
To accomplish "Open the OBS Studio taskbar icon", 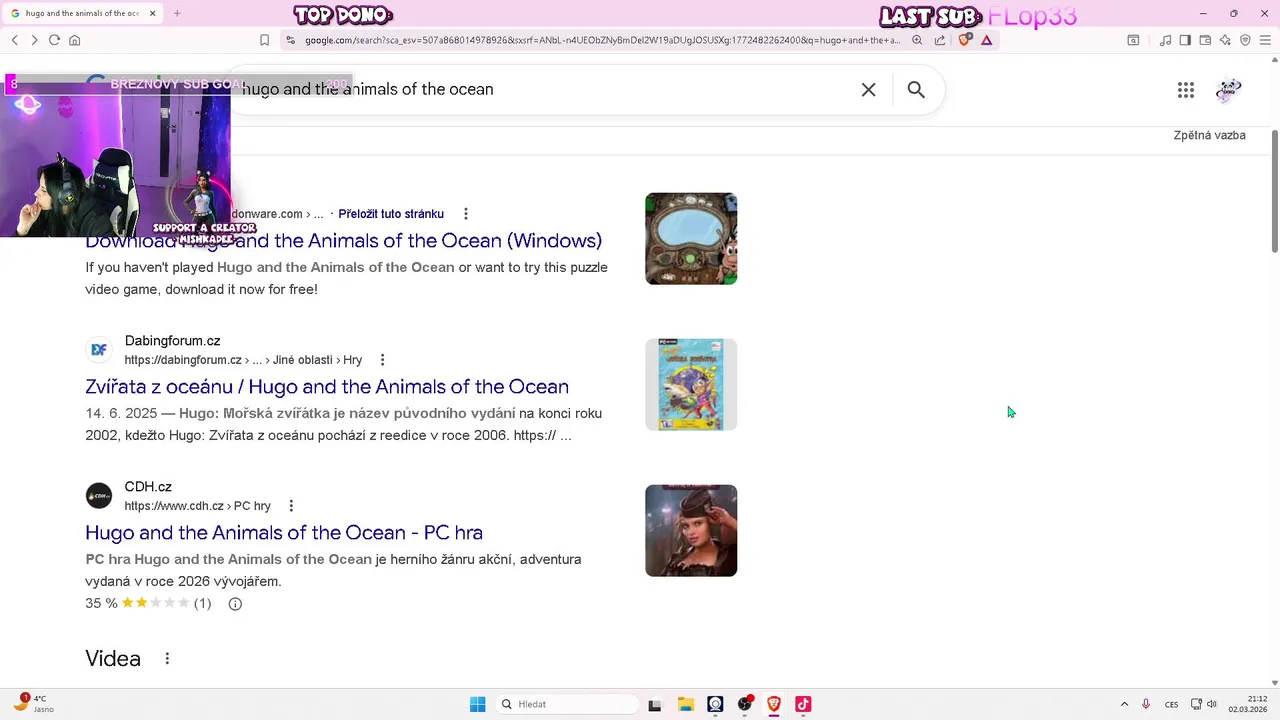I will pos(744,704).
